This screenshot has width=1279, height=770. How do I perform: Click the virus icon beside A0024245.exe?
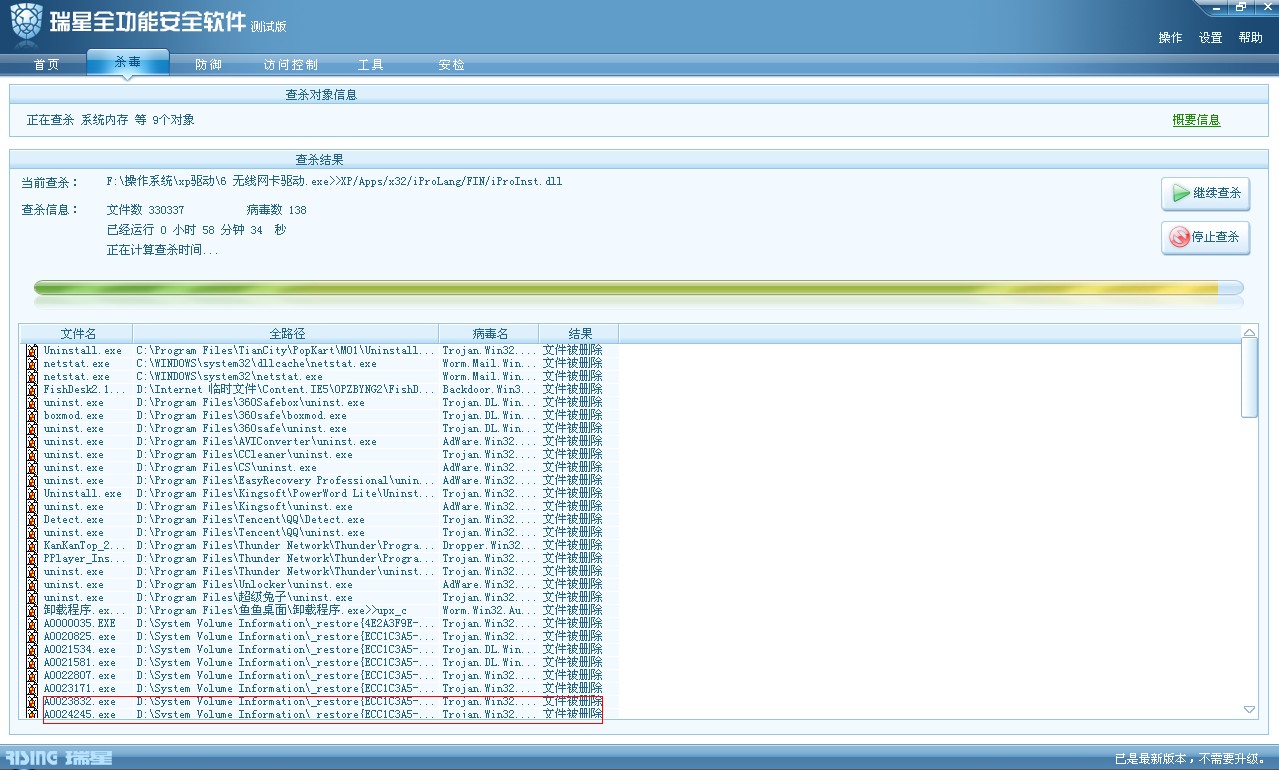(x=32, y=714)
